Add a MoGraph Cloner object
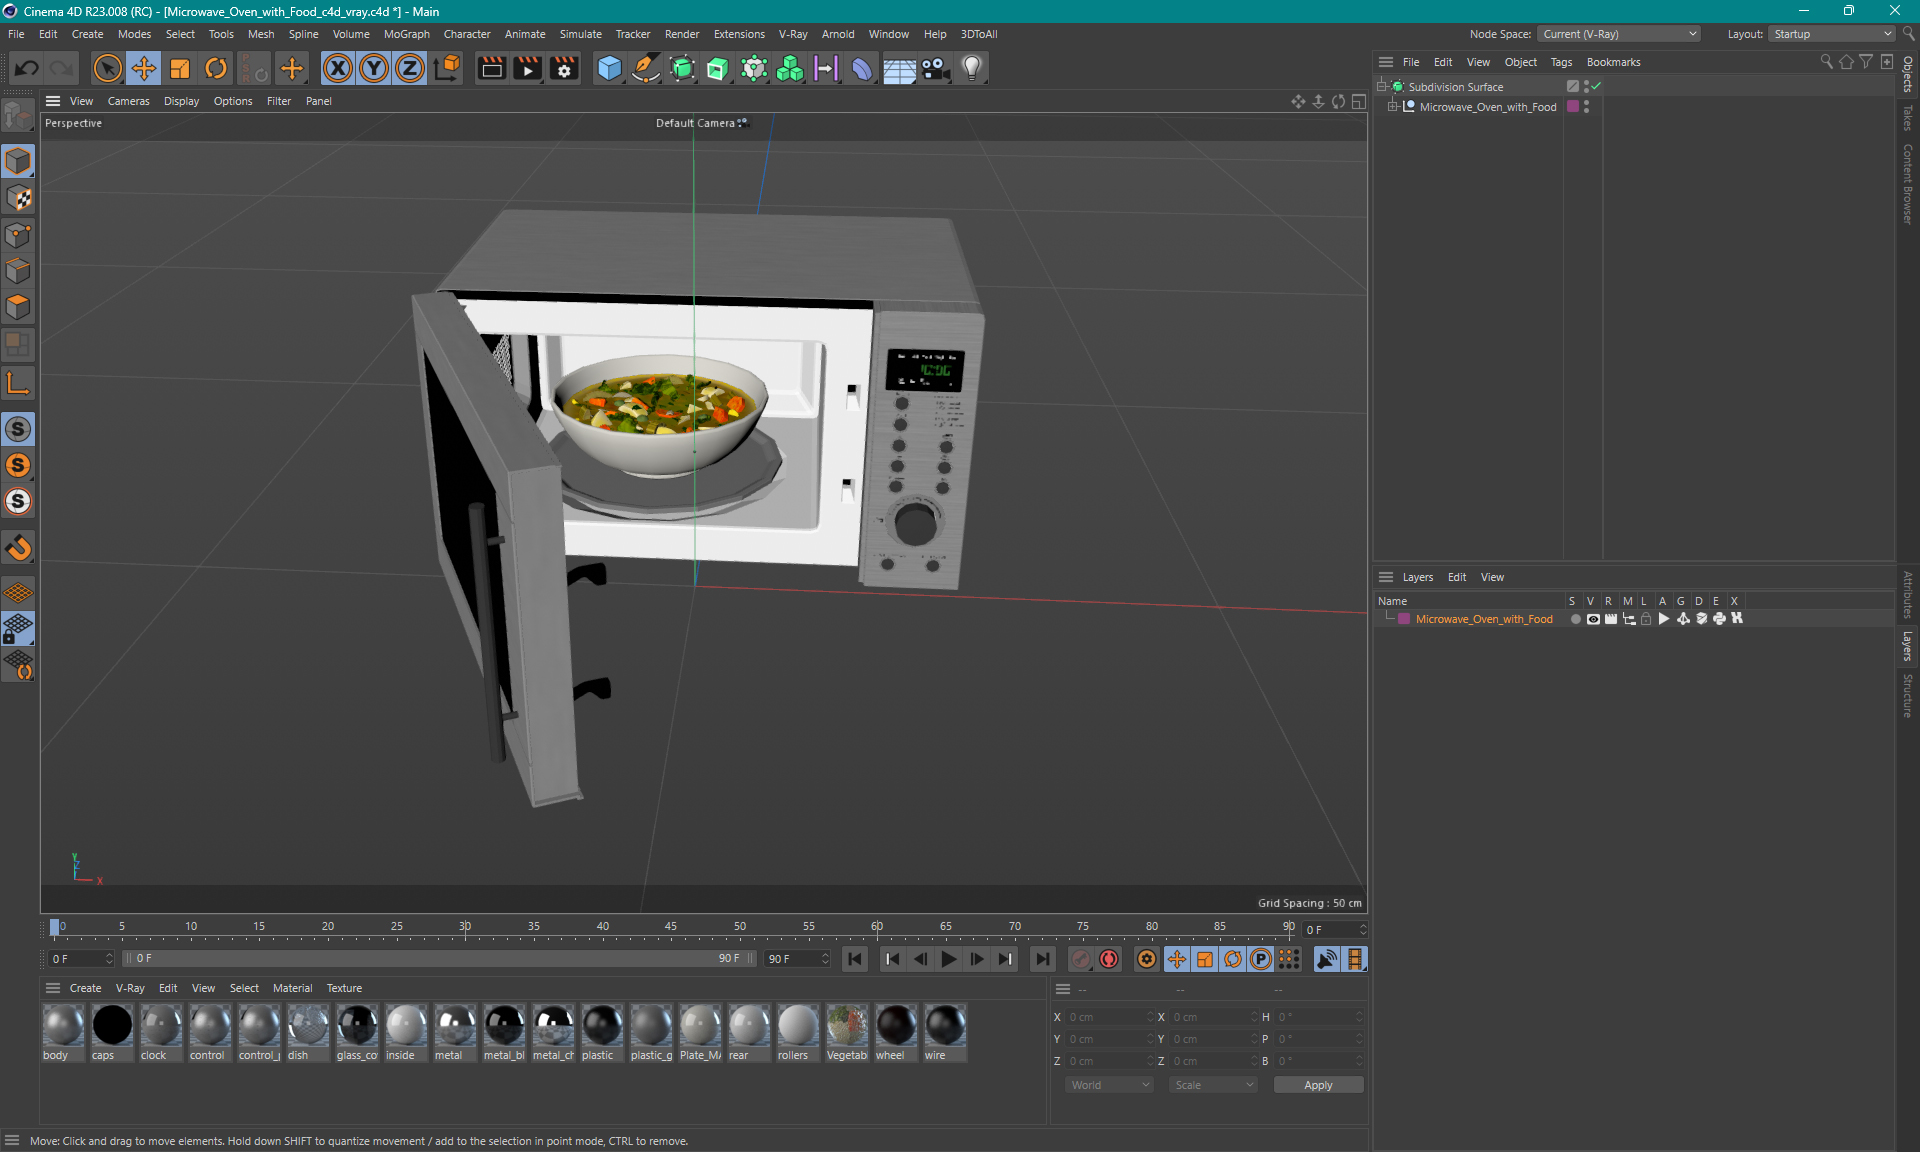Screen dimensions: 1920x1152 tap(790, 68)
